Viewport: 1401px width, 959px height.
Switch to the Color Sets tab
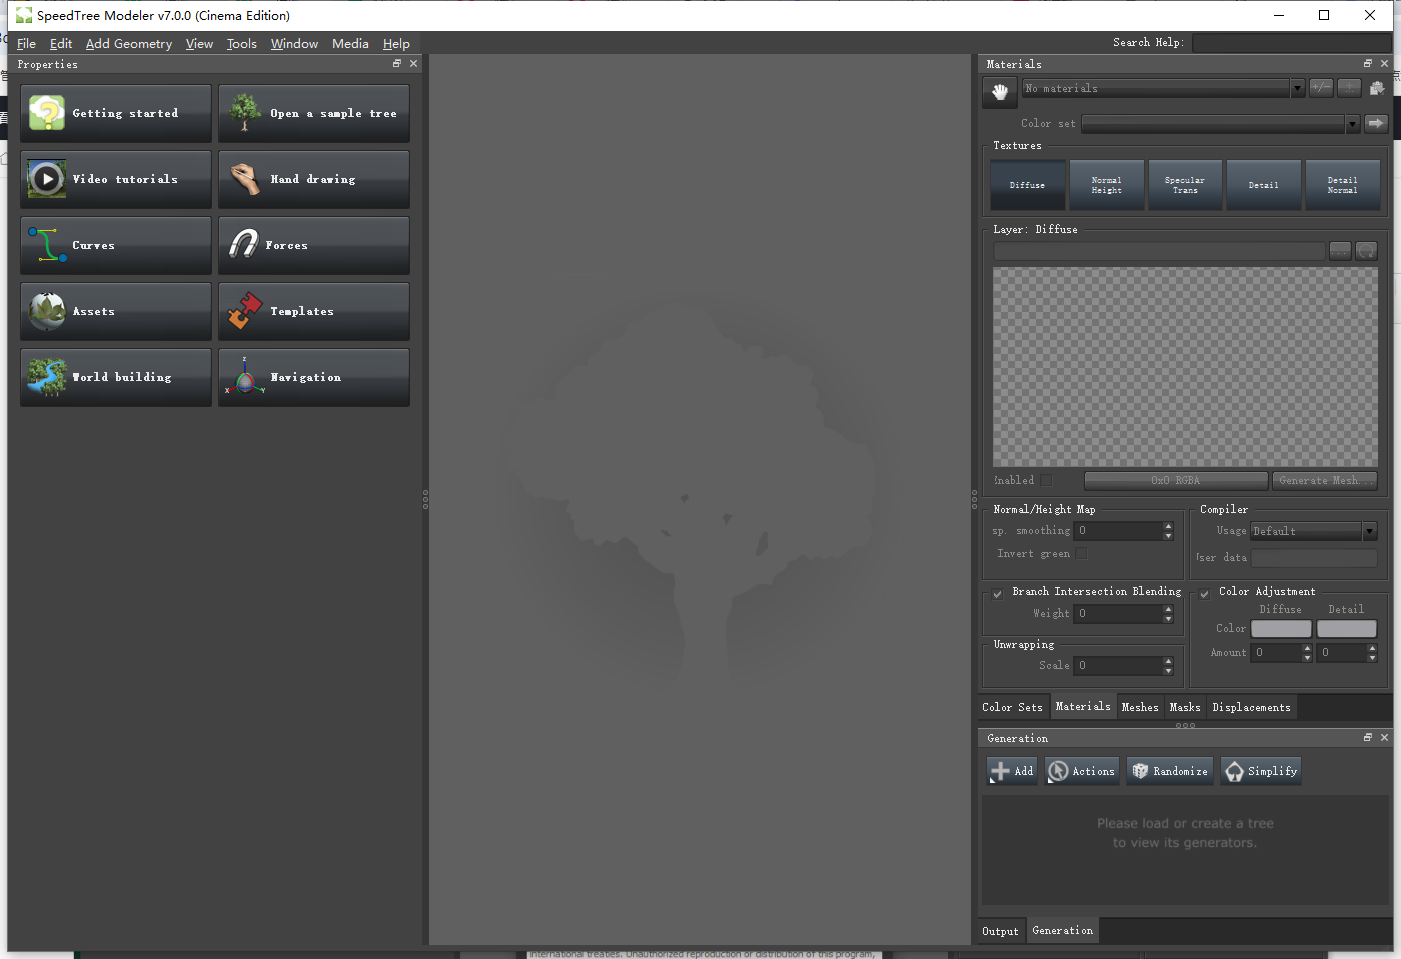coord(1012,707)
